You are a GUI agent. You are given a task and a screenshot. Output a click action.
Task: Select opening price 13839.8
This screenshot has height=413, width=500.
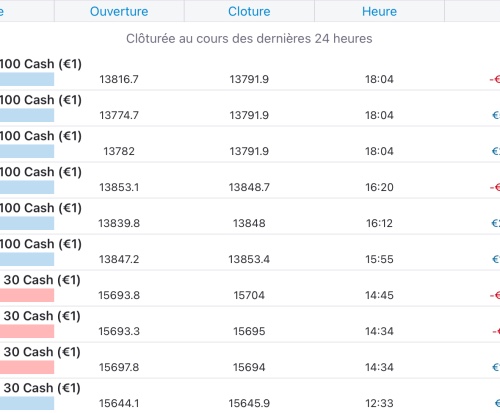tap(119, 223)
